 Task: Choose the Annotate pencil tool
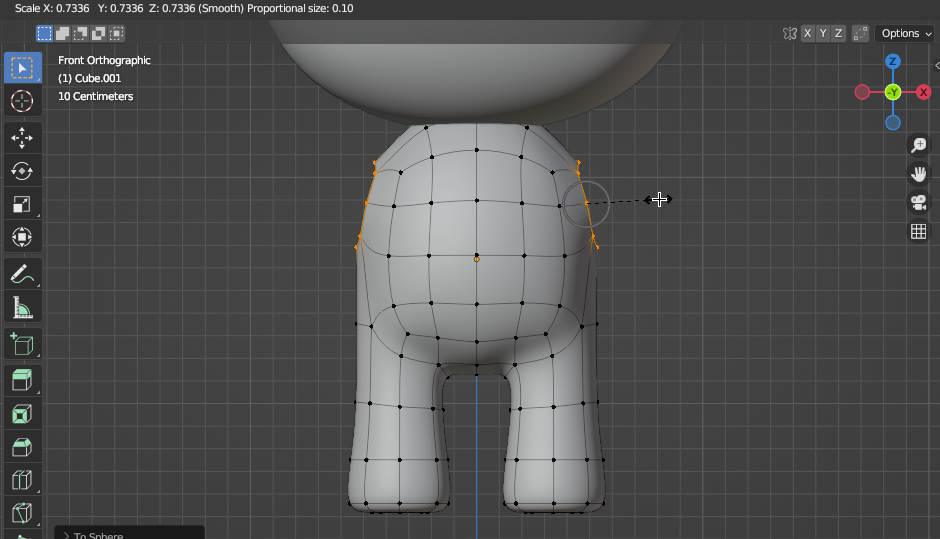[22, 274]
